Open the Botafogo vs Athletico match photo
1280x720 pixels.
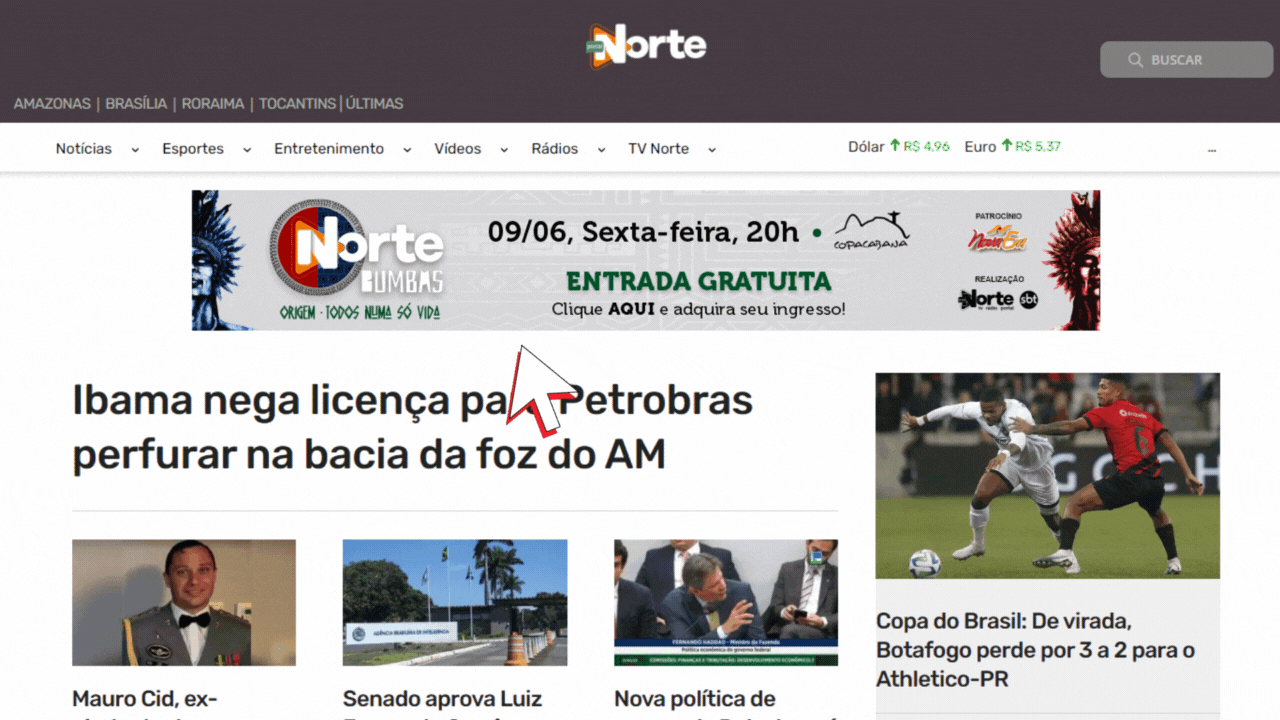coord(1047,476)
